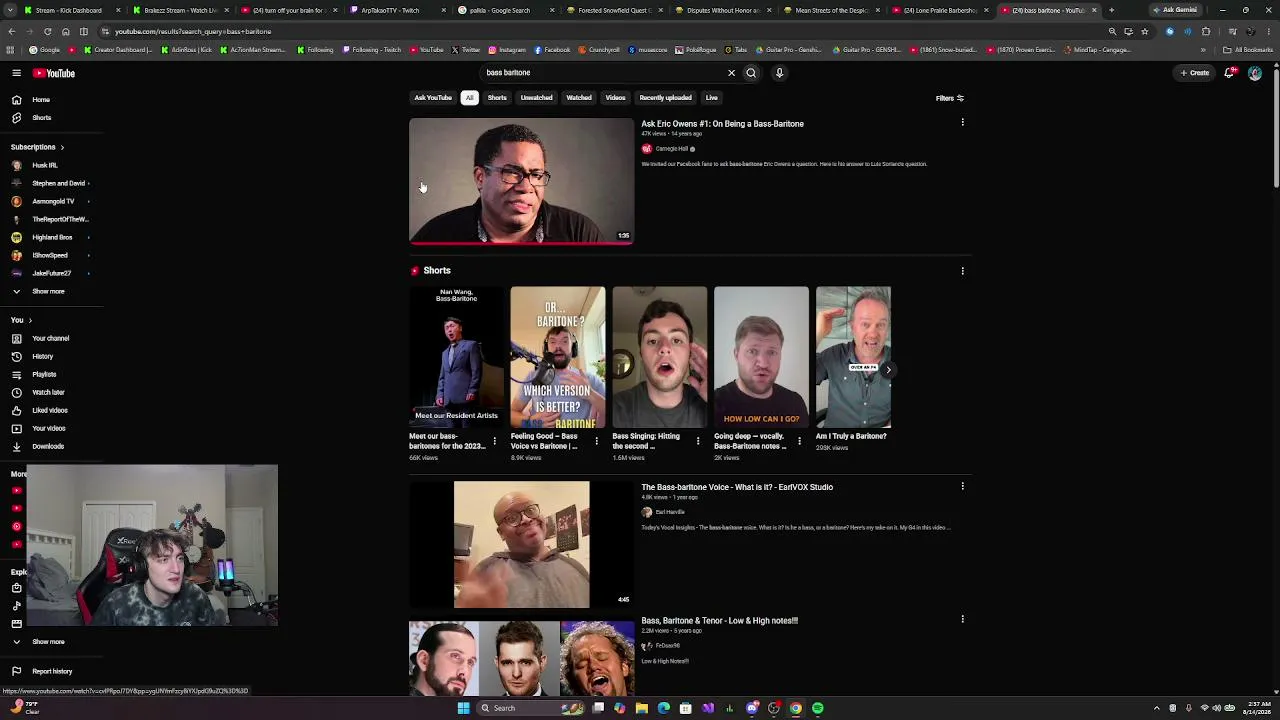Reload the page in the browser
The width and height of the screenshot is (1280, 720).
coord(47,31)
